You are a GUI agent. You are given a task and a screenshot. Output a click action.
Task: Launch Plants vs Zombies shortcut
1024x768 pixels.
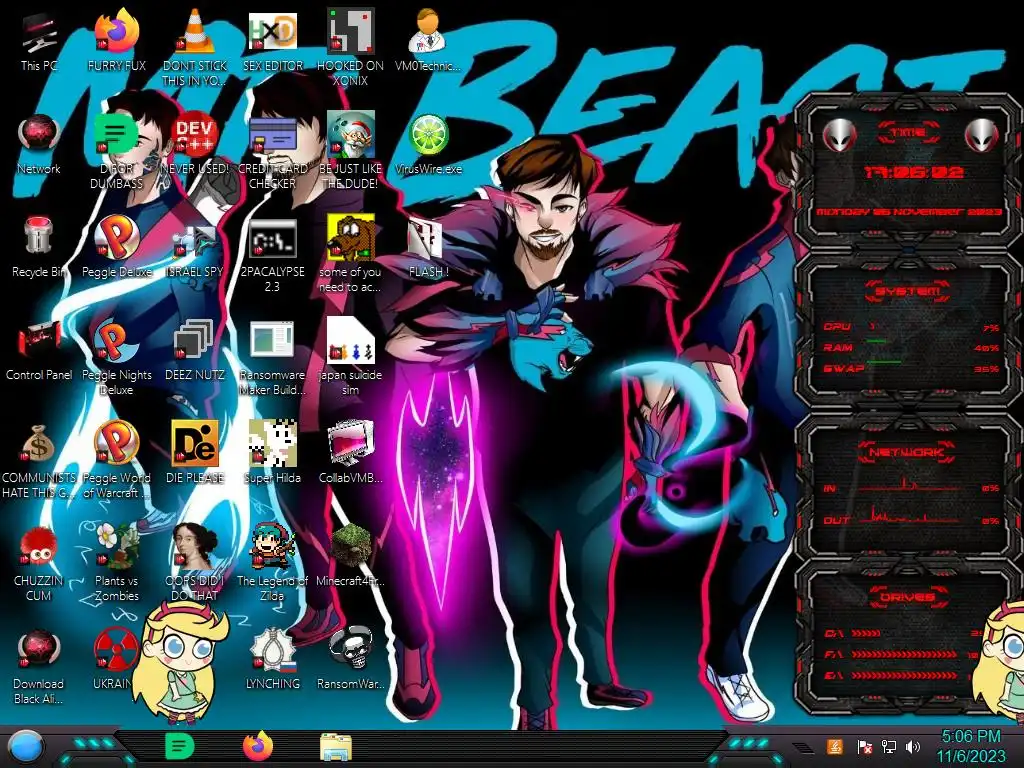117,545
